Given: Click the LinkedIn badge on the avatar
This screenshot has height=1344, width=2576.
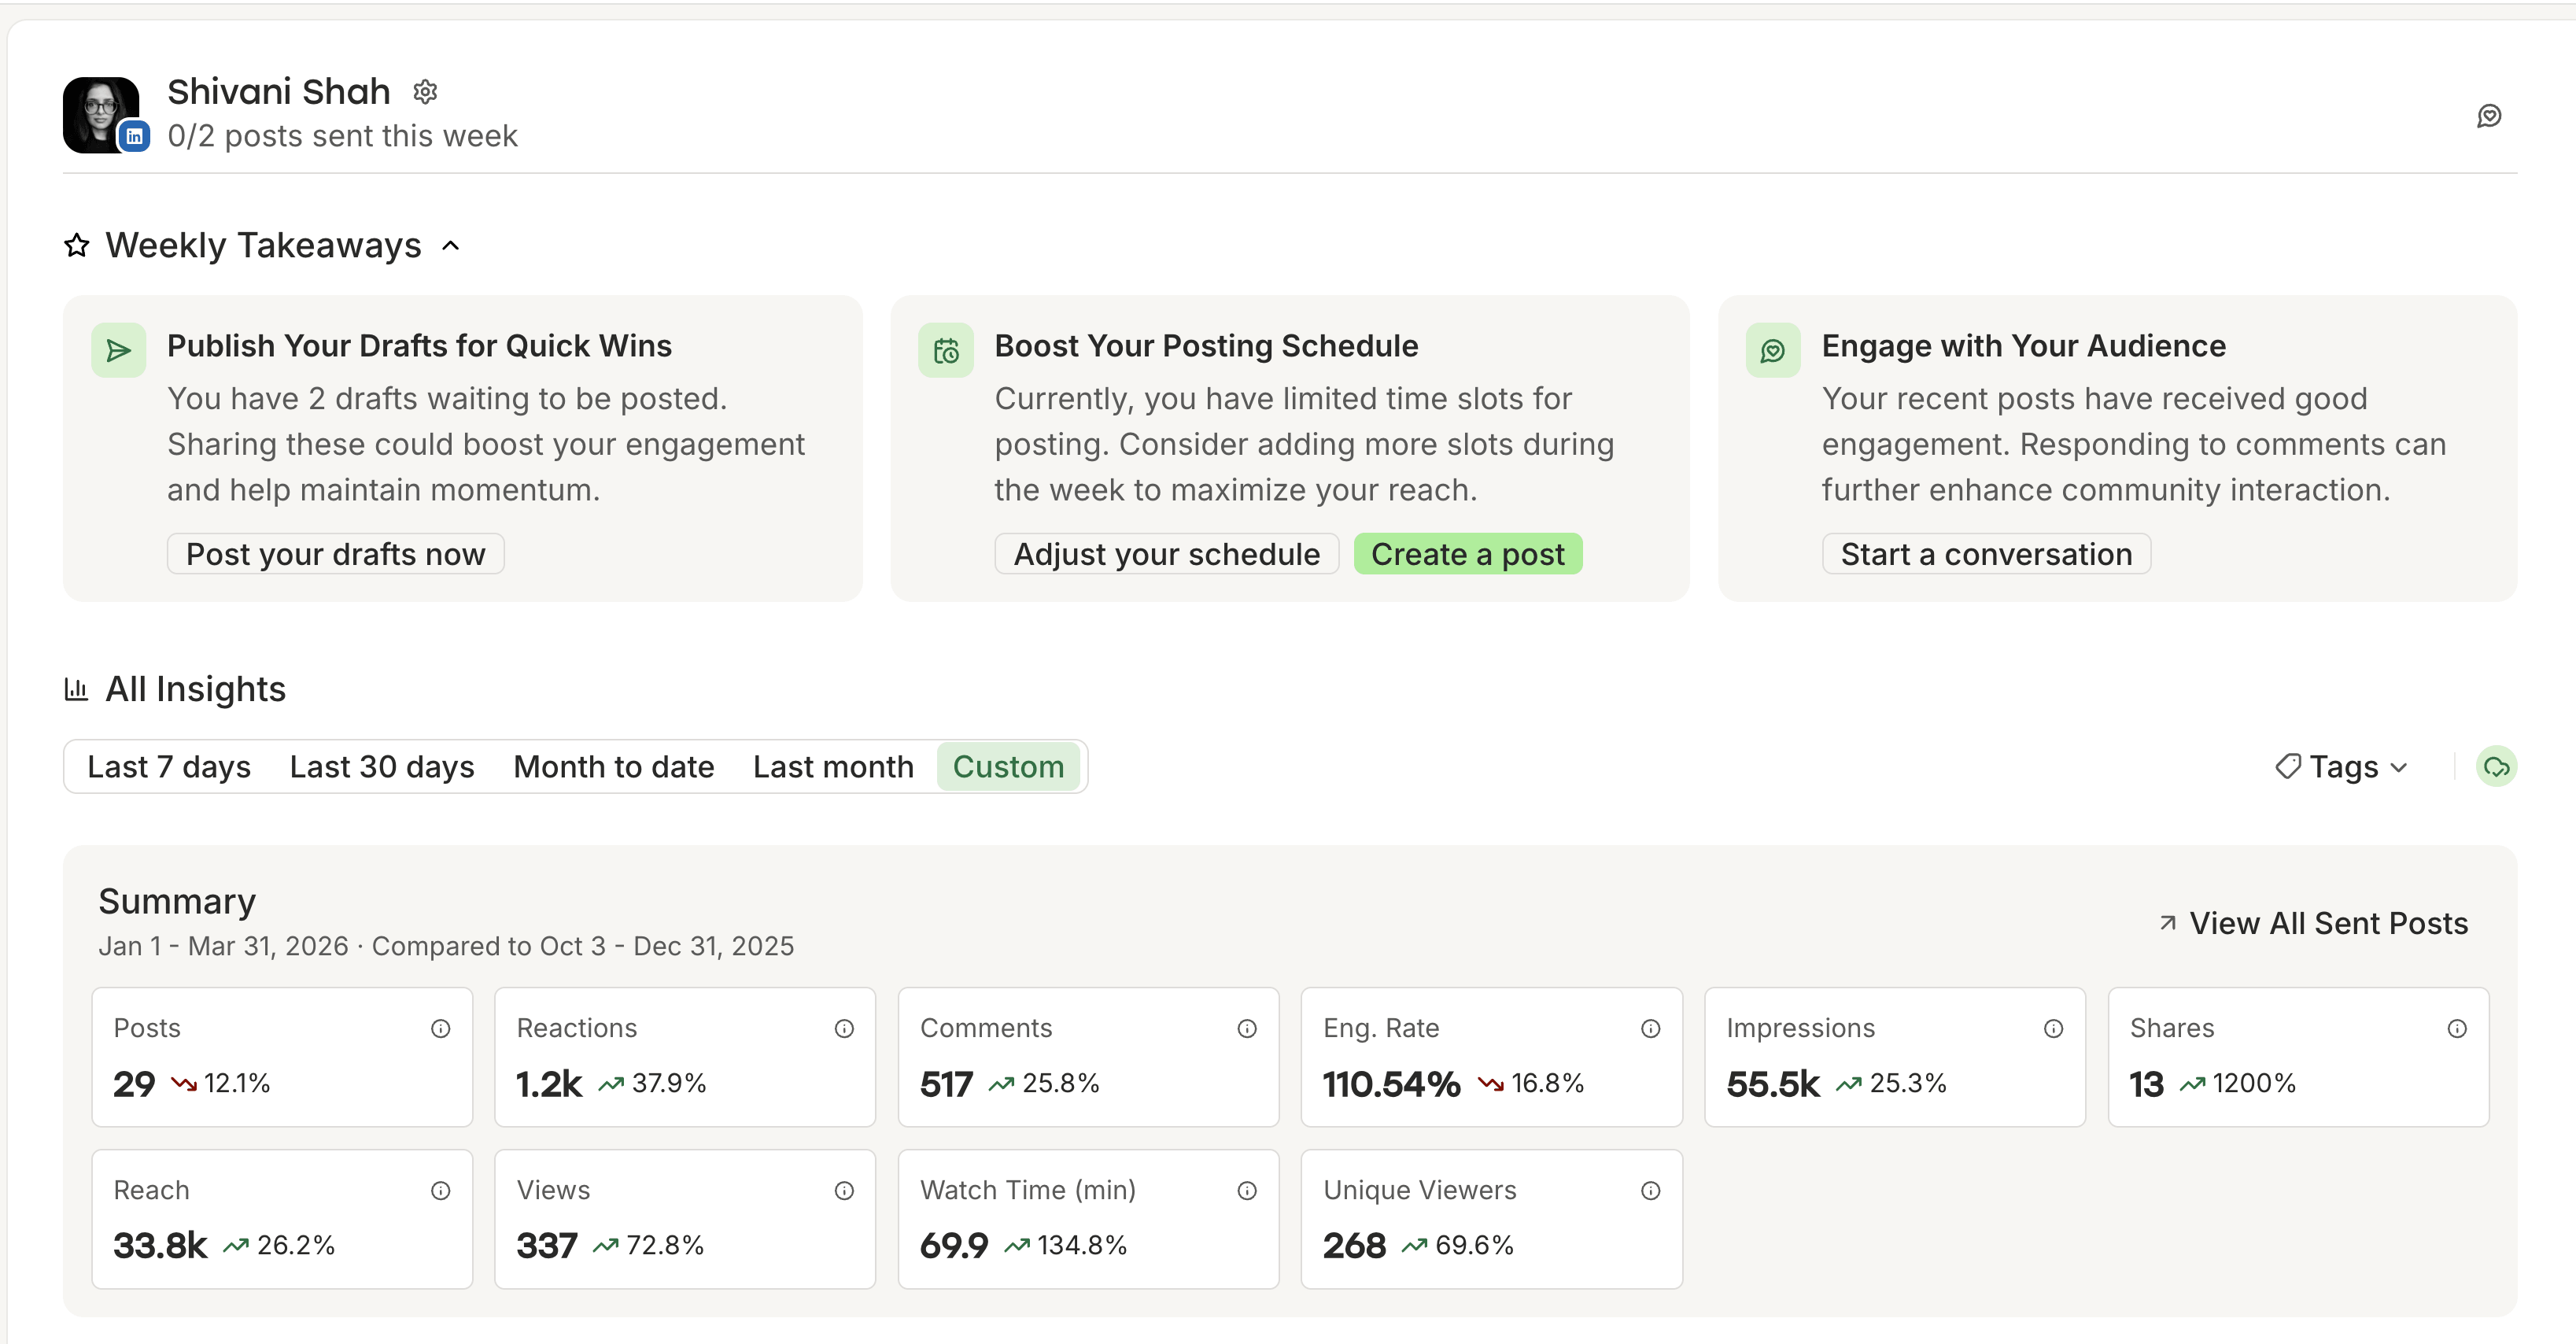Looking at the screenshot, I should 134,136.
